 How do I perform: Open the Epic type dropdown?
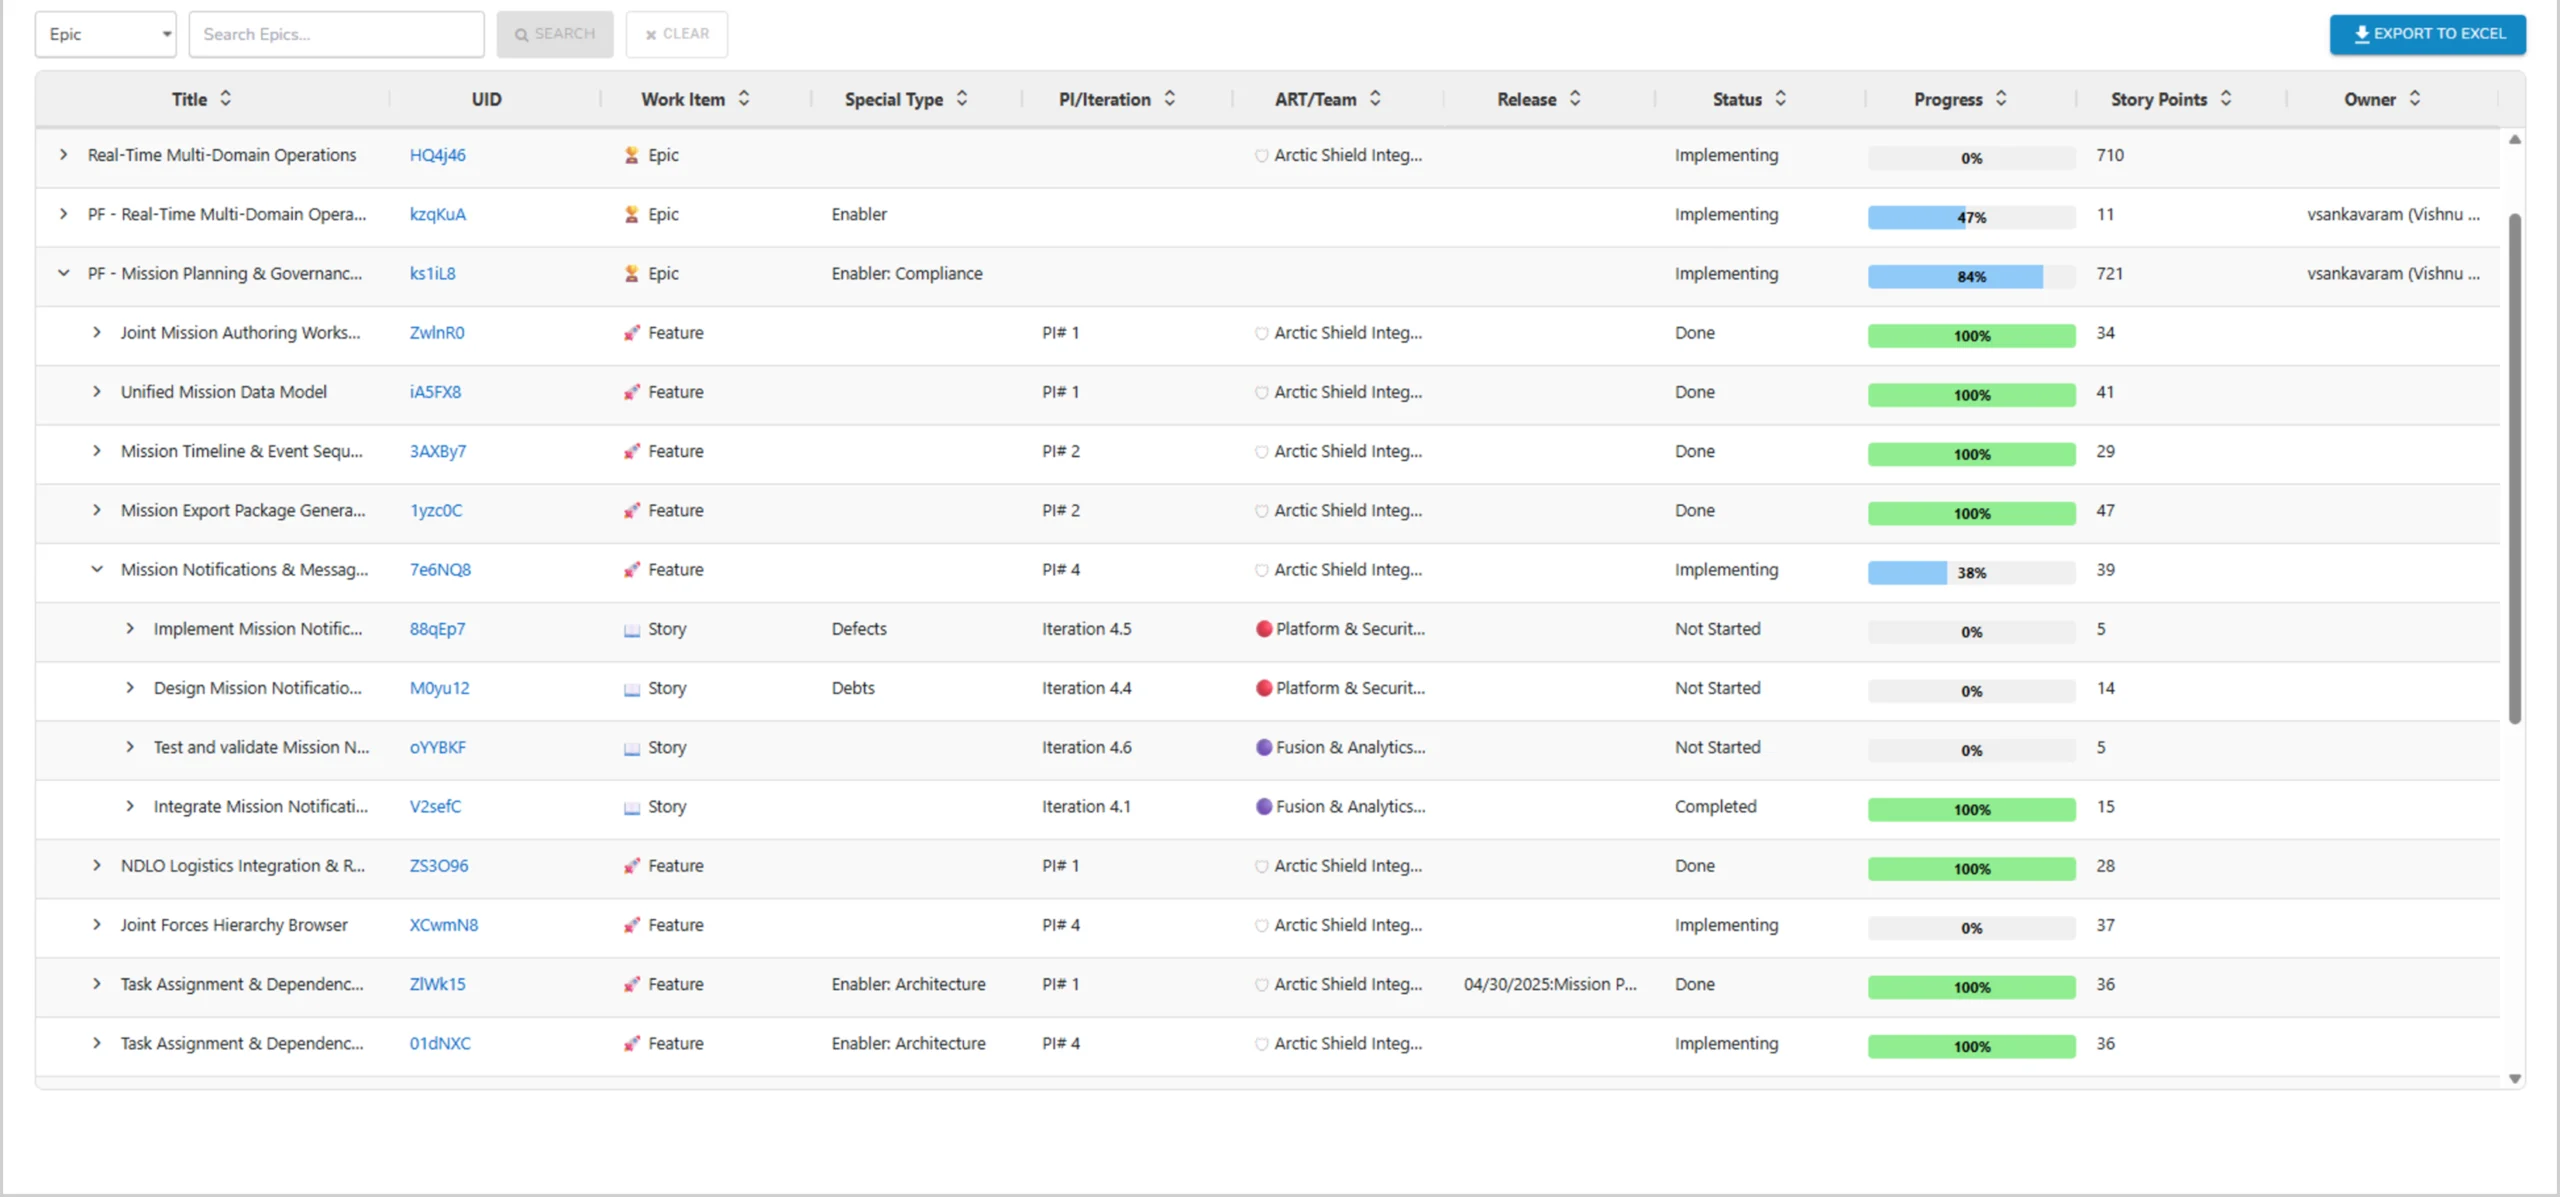(106, 34)
